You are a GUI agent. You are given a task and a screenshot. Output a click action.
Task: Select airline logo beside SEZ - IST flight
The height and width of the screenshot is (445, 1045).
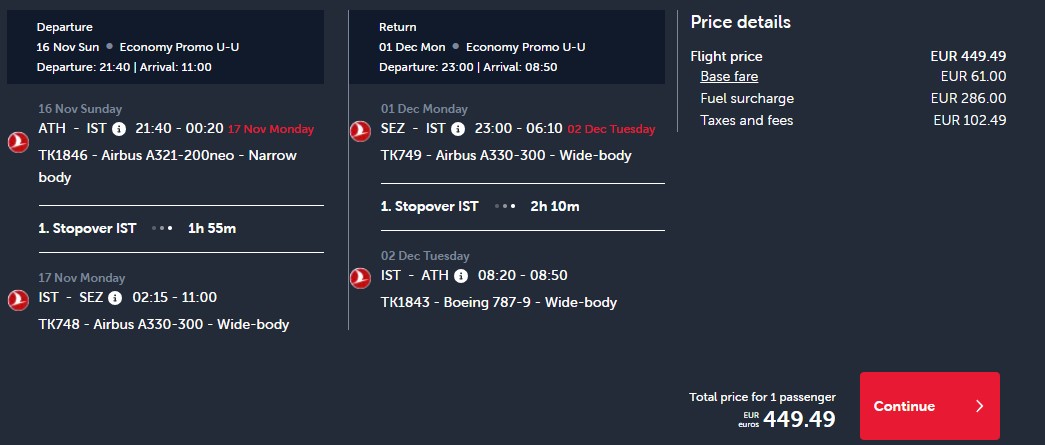(361, 130)
